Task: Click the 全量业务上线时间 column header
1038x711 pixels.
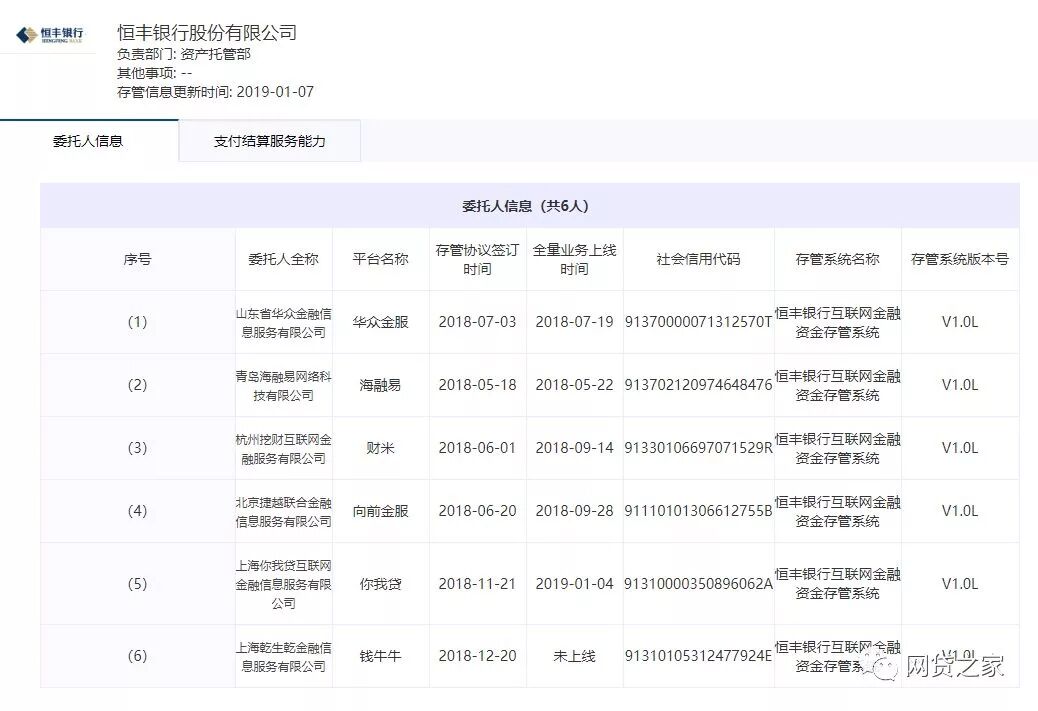Action: pos(575,260)
